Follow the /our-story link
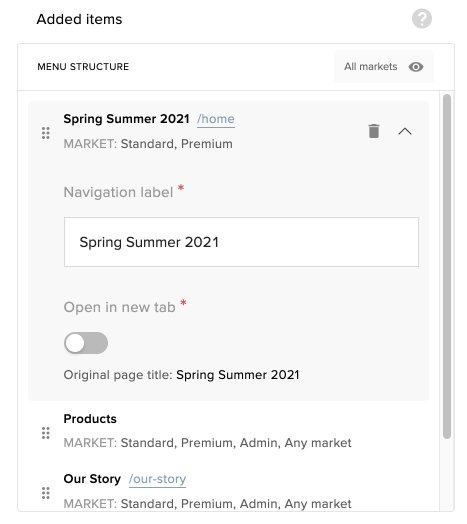Image resolution: width=467 pixels, height=524 pixels. pyautogui.click(x=157, y=479)
